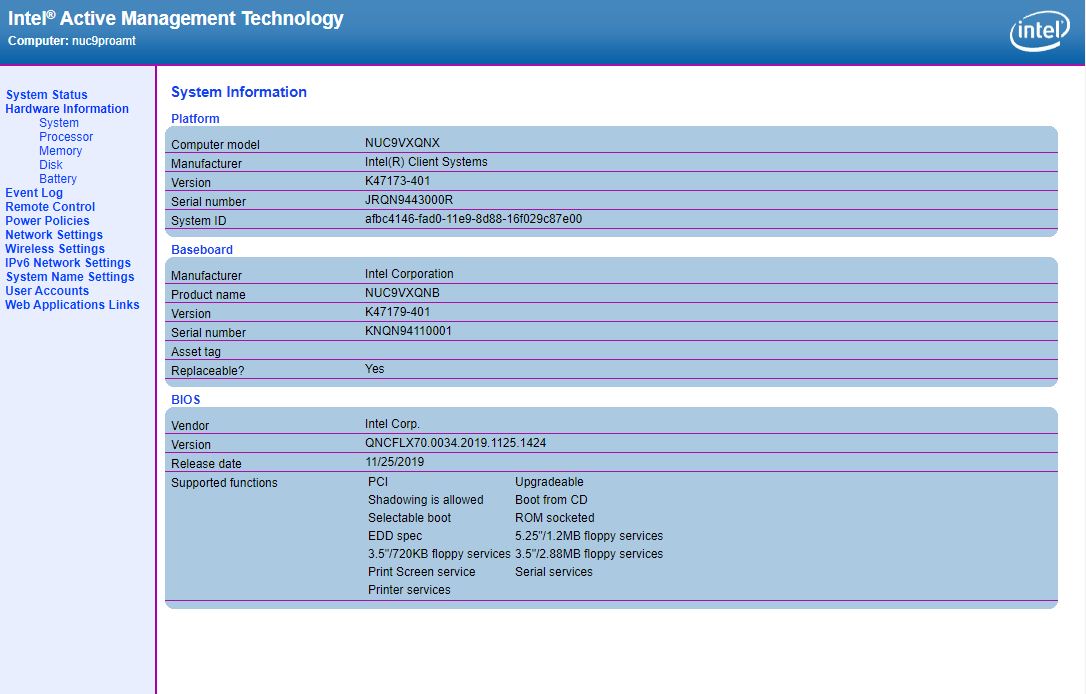
Task: Manage User Accounts
Action: (47, 291)
